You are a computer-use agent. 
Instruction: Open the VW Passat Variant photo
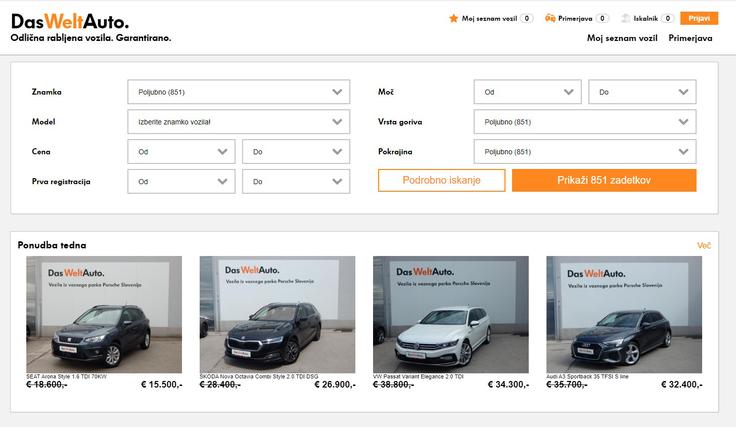coord(451,314)
